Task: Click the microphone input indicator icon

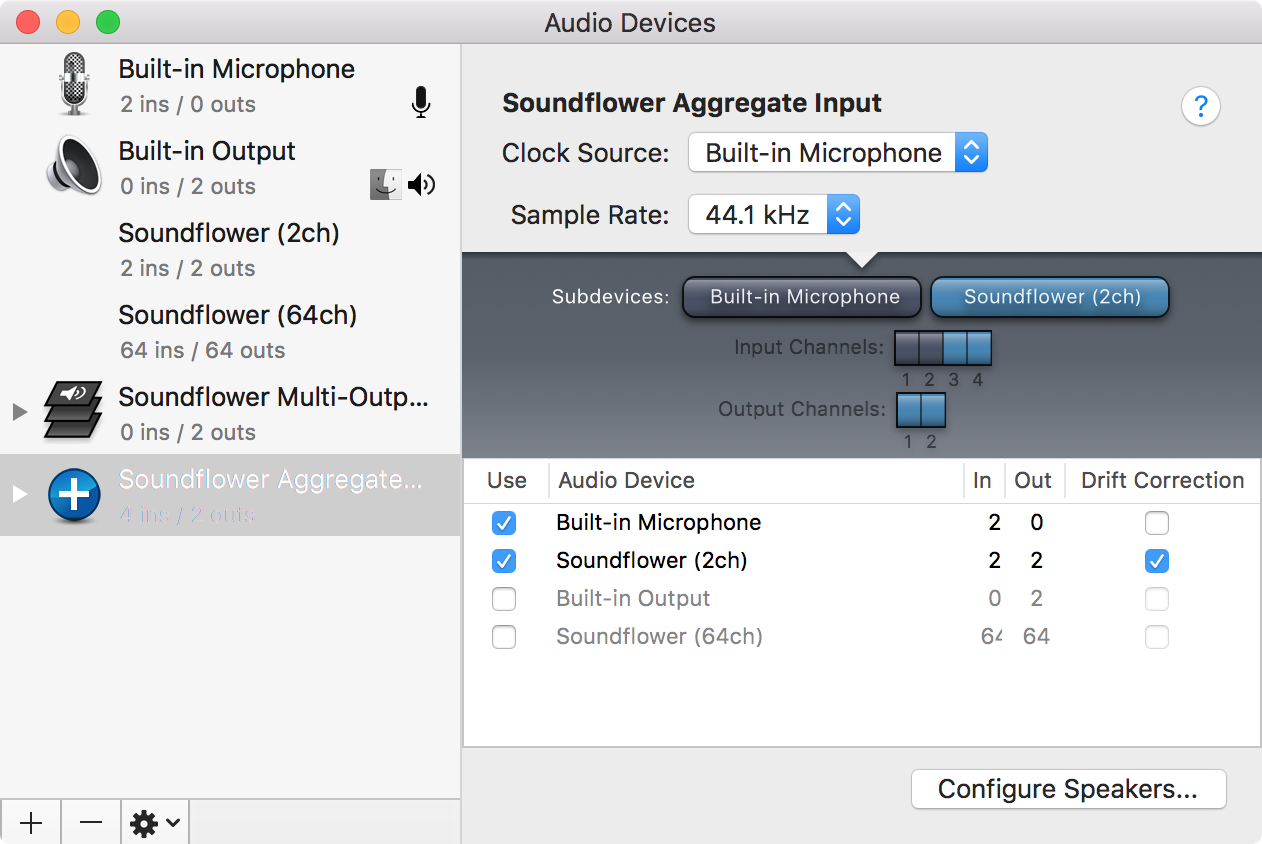Action: [x=420, y=102]
